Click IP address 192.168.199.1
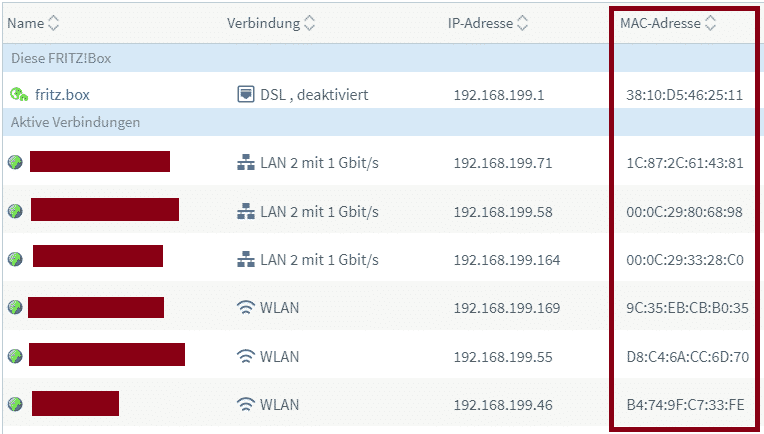 pyautogui.click(x=498, y=94)
